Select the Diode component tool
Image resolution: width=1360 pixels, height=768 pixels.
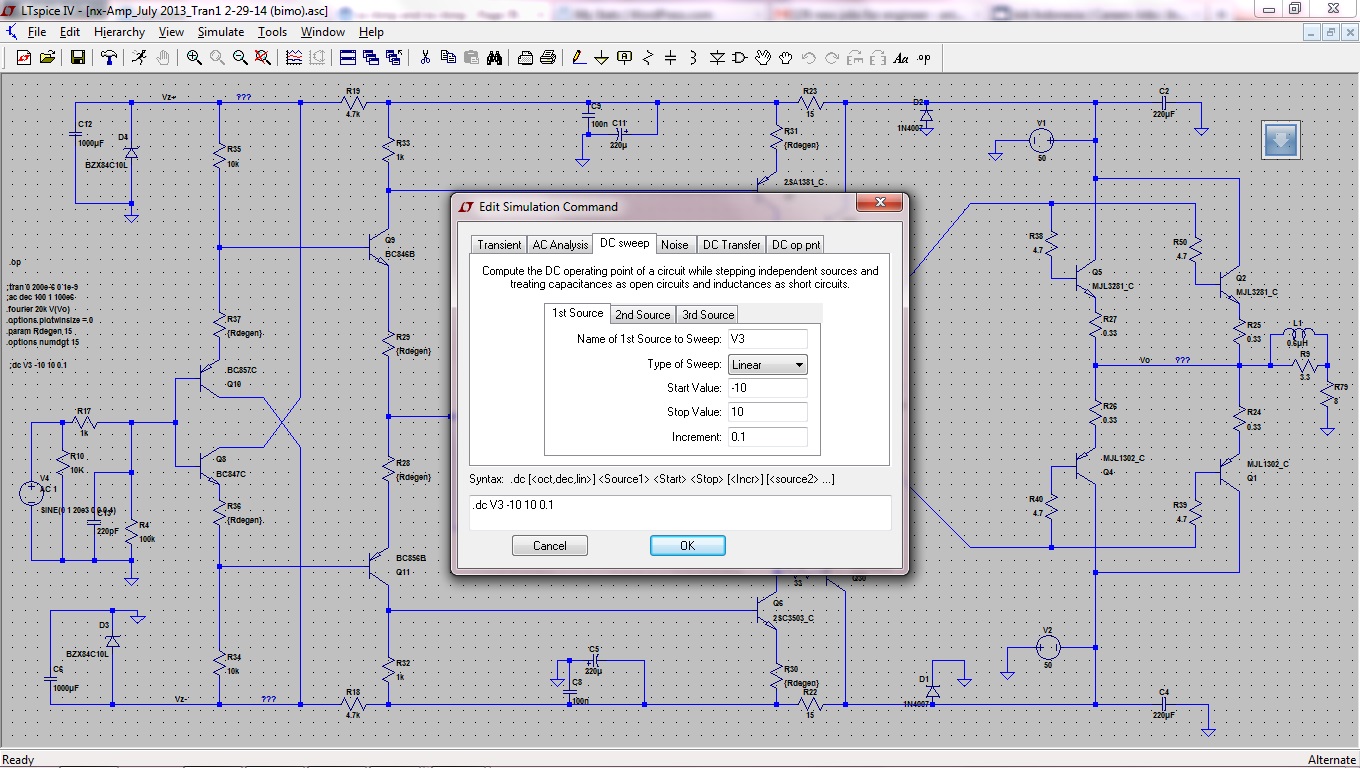[717, 58]
